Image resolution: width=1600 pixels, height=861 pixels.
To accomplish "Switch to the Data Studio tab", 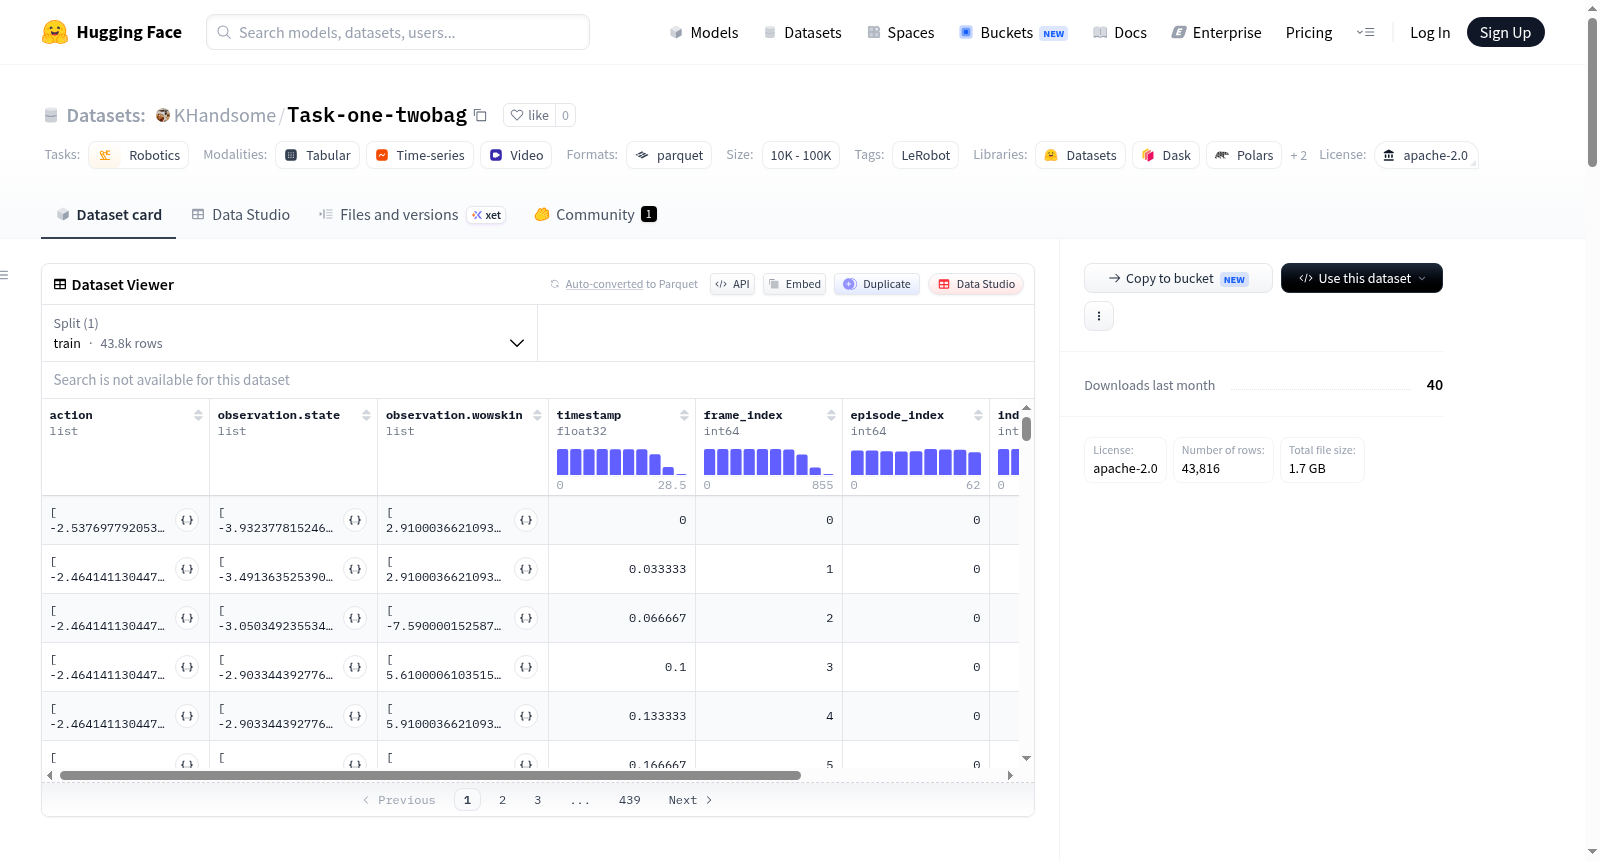I will 241,215.
